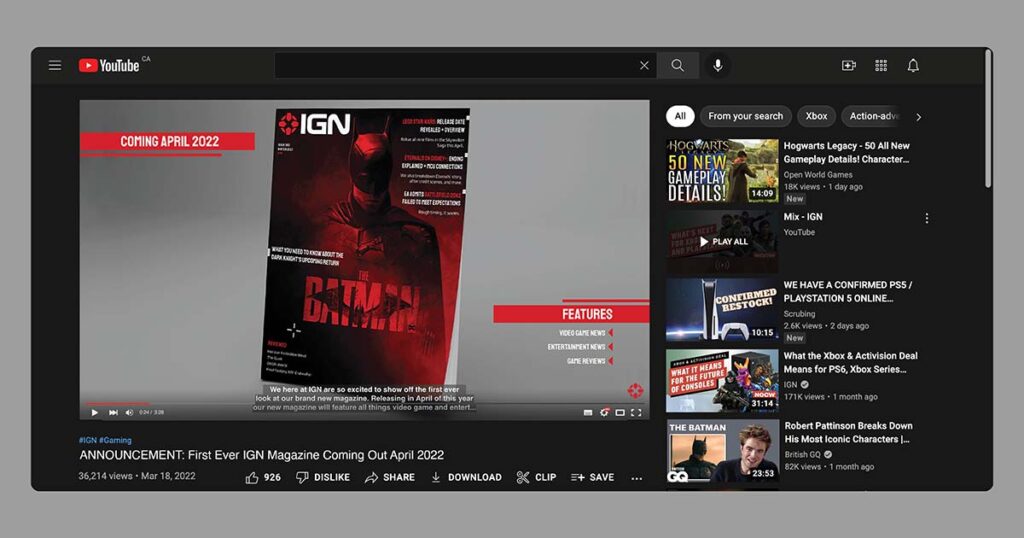Click the CLIP scissors button
Screen dimensions: 1024x538
point(536,477)
